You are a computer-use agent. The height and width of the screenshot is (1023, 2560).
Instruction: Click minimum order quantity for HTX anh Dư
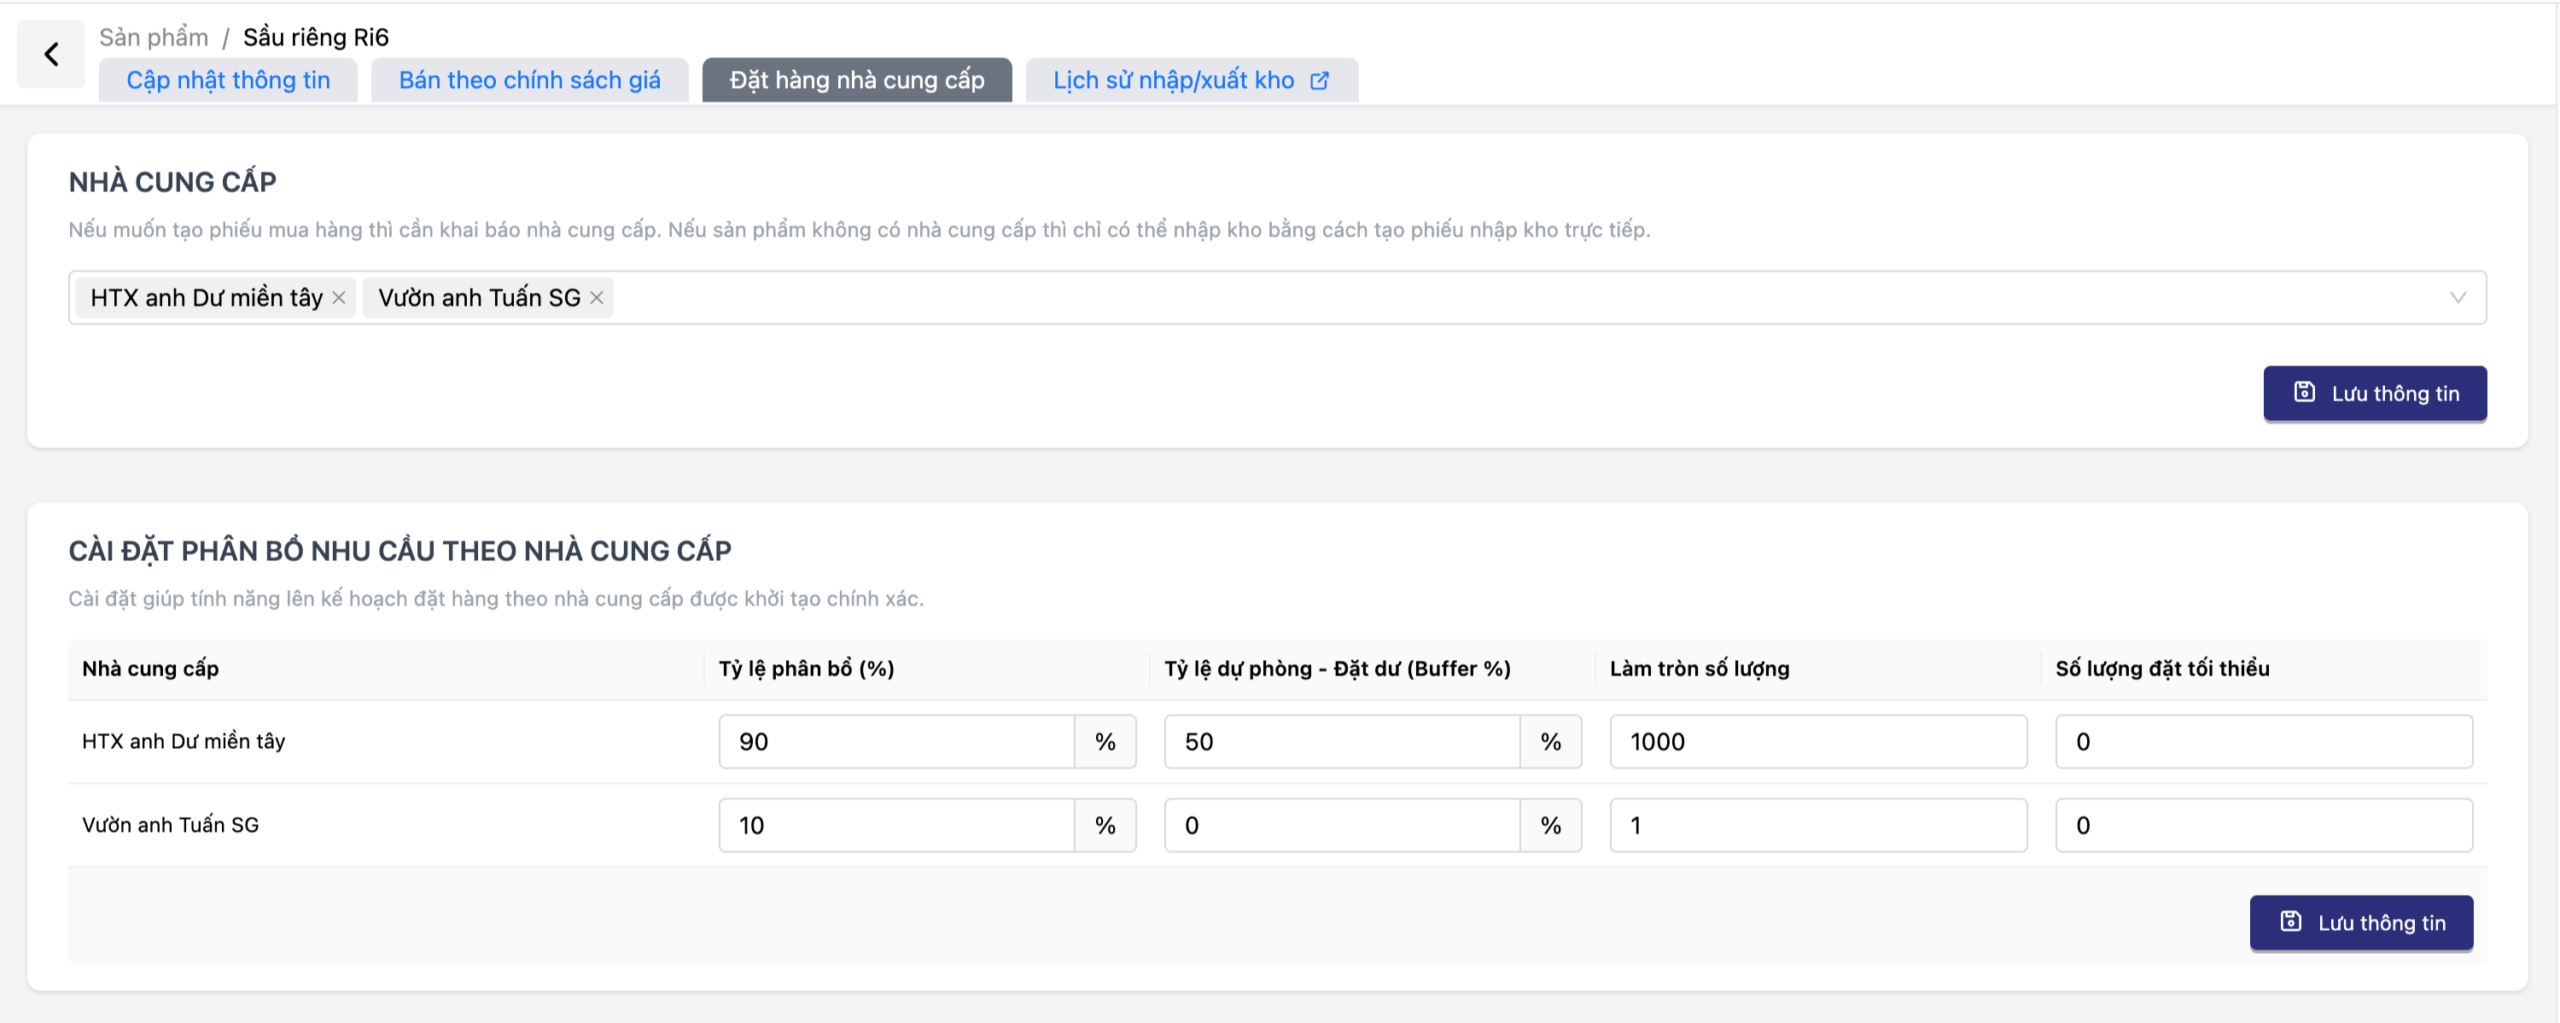(2263, 742)
